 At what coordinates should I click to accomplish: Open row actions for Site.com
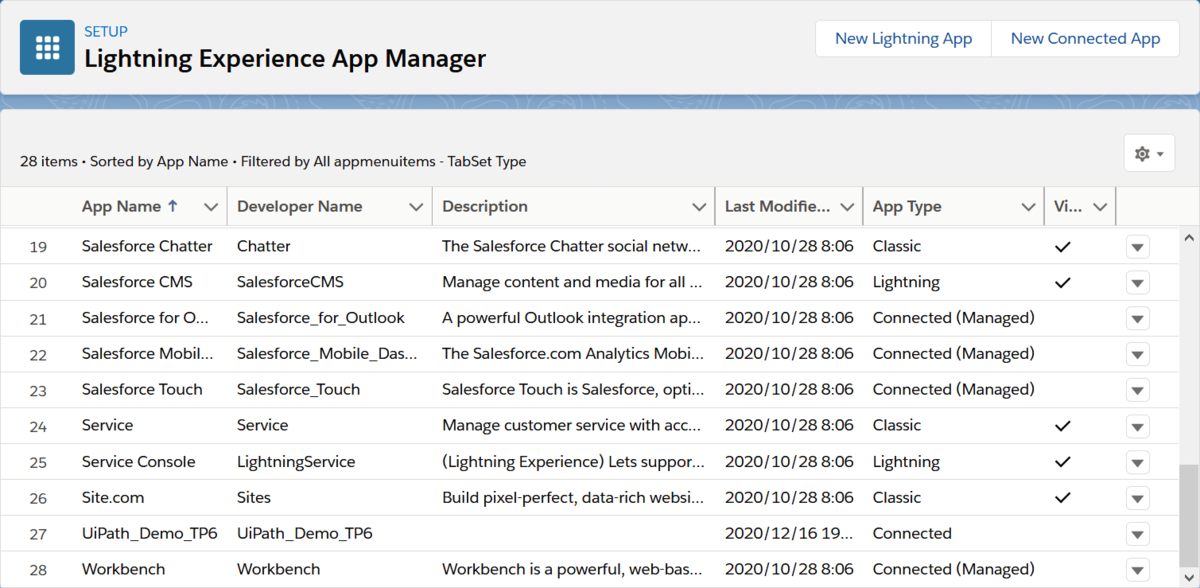point(1137,499)
